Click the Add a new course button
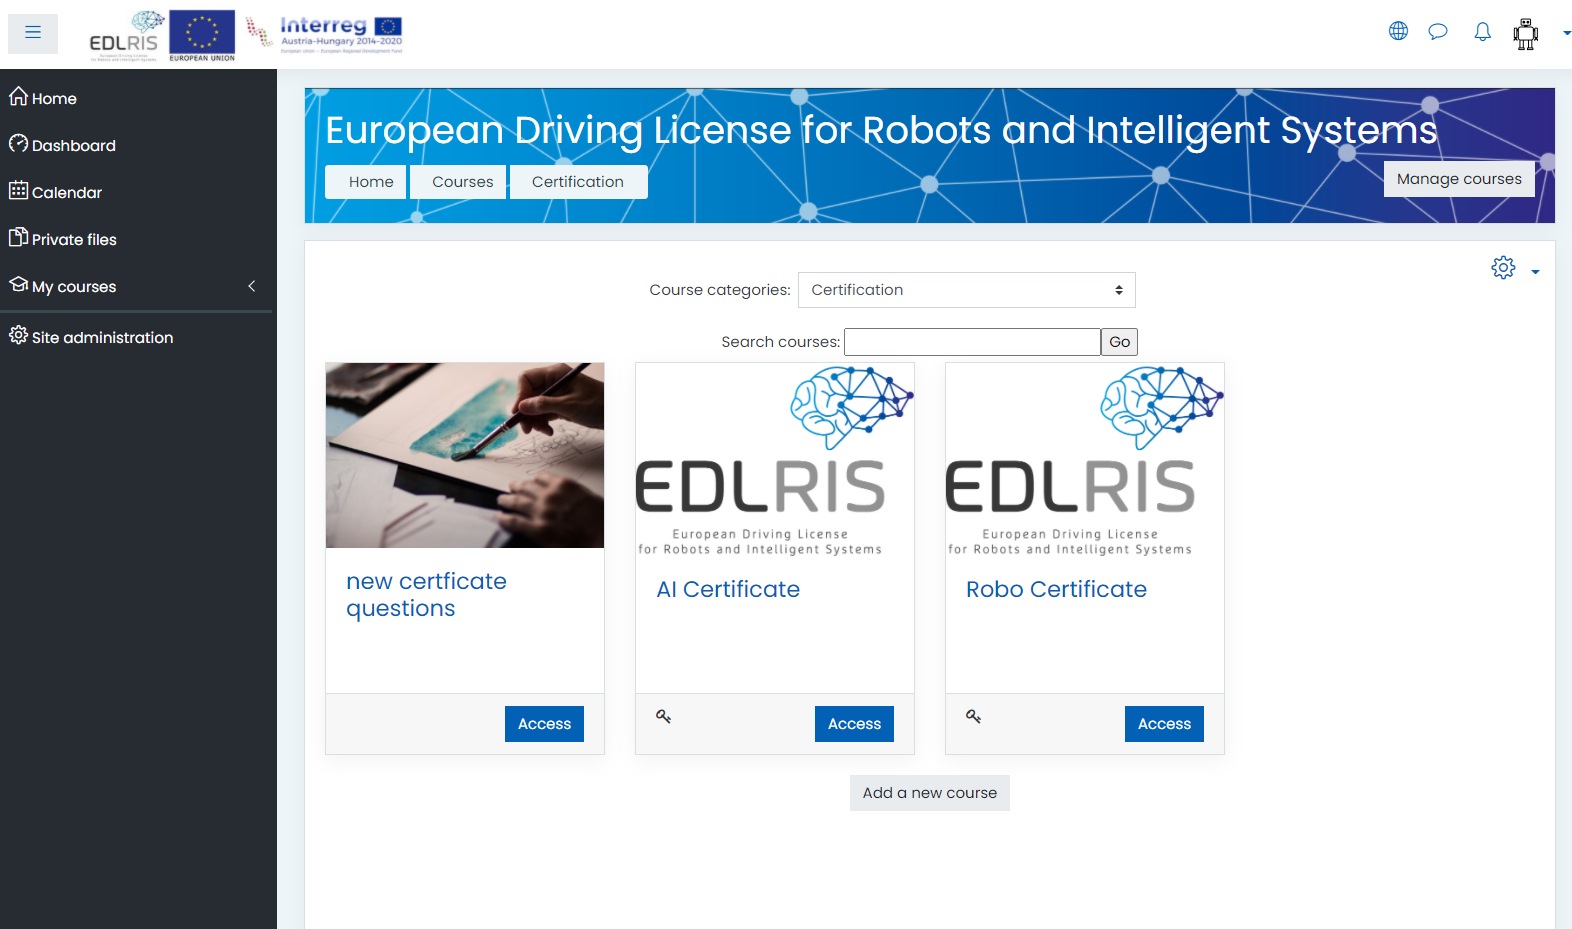The image size is (1572, 929). 930,793
